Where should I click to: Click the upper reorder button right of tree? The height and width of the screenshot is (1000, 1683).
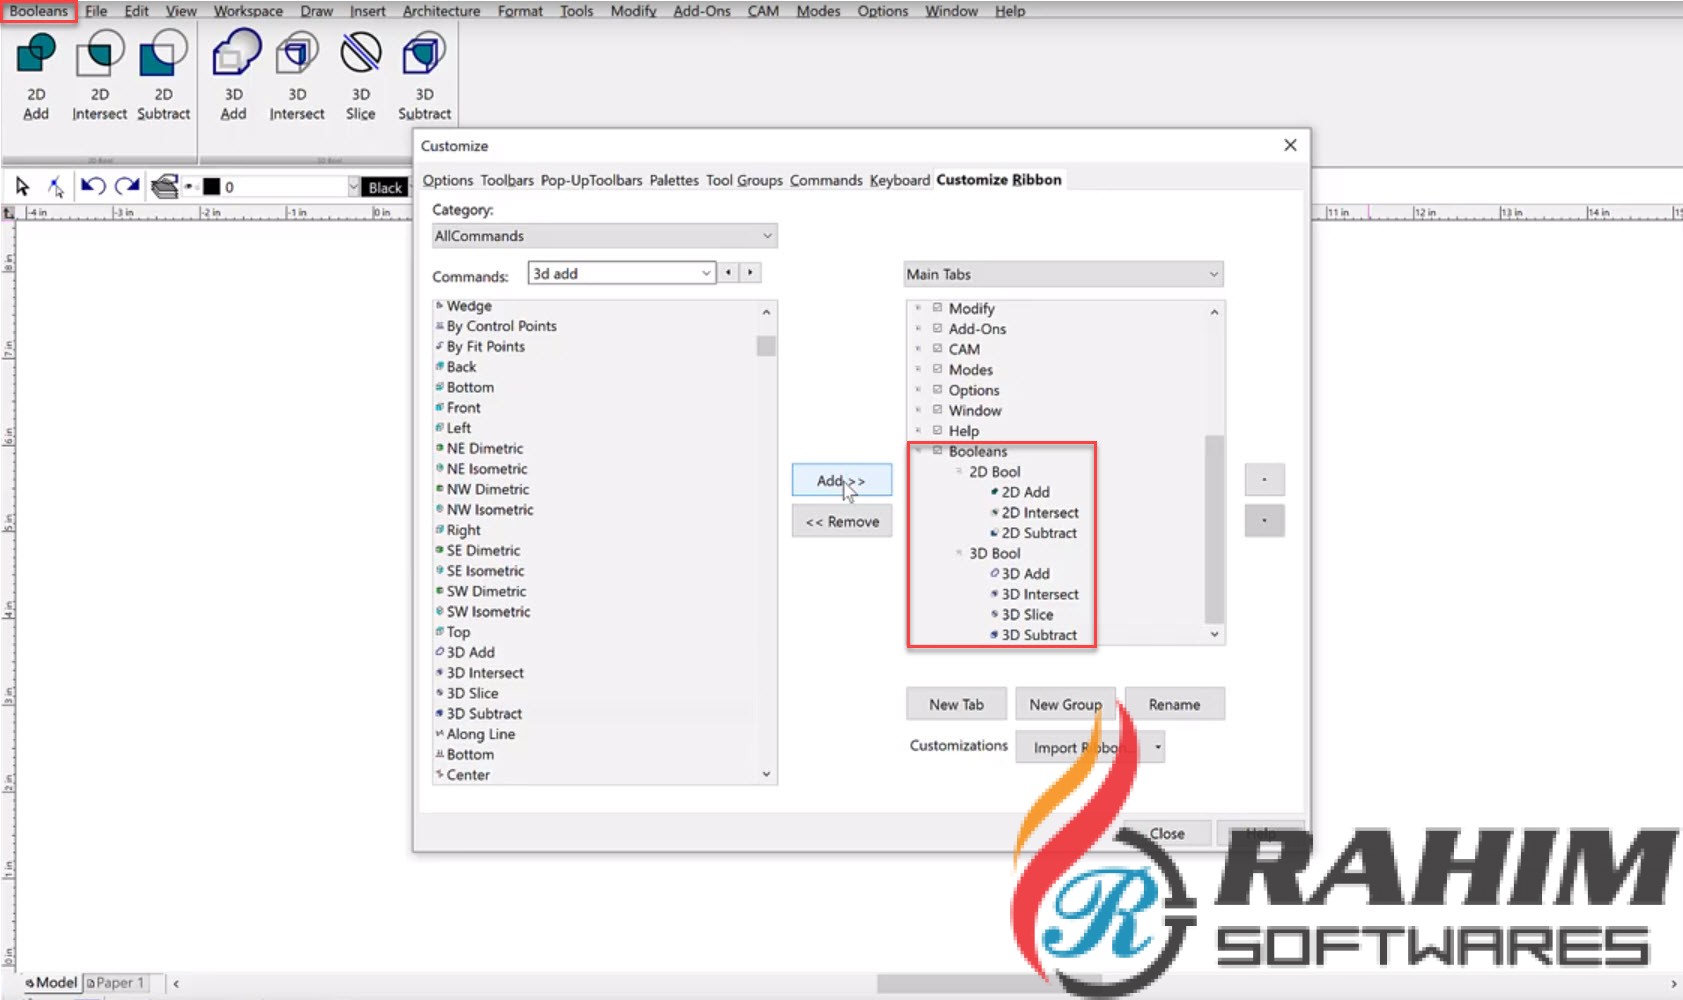coord(1264,480)
